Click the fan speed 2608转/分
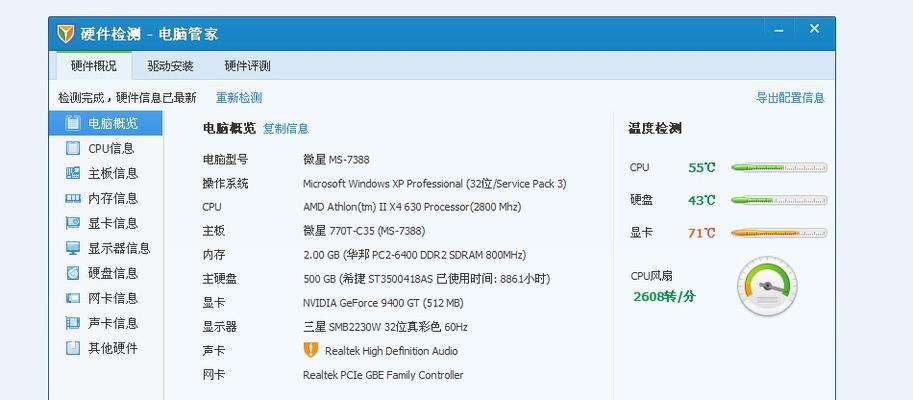This screenshot has height=400, width=913. (664, 296)
